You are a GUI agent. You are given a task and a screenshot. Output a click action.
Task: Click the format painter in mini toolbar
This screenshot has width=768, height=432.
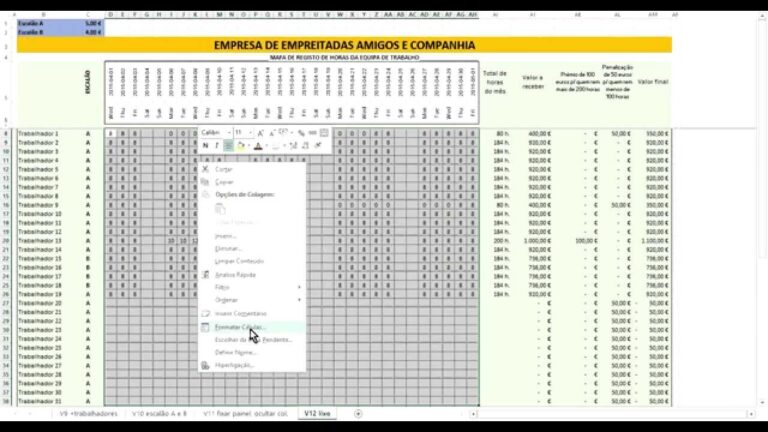pyautogui.click(x=318, y=145)
